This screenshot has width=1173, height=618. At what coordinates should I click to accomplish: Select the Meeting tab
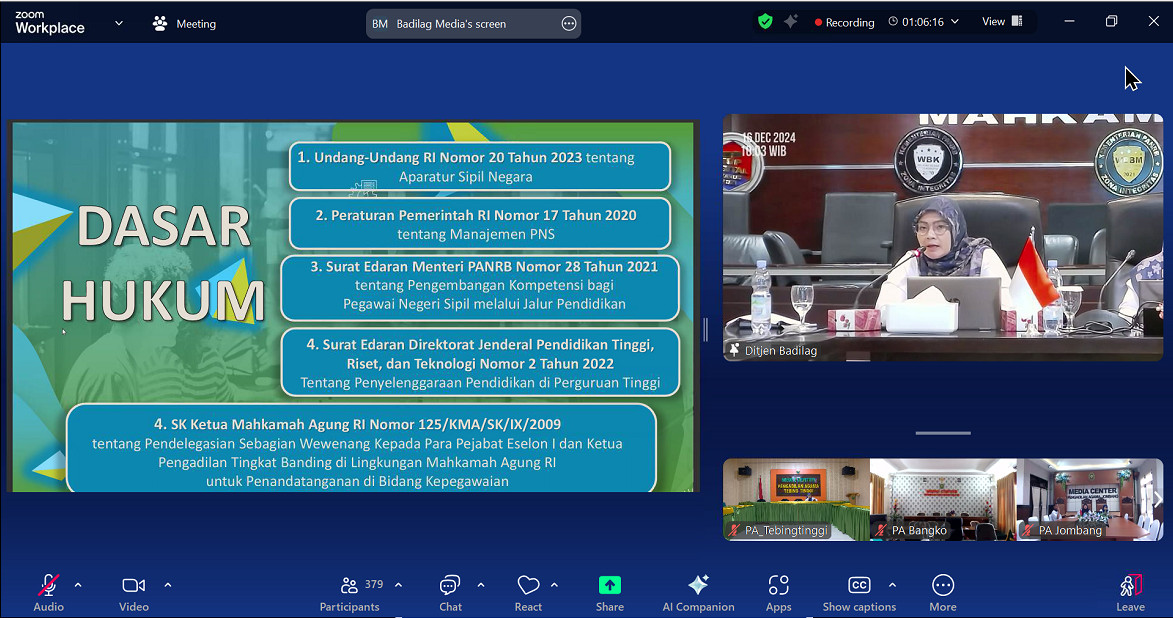[x=184, y=23]
